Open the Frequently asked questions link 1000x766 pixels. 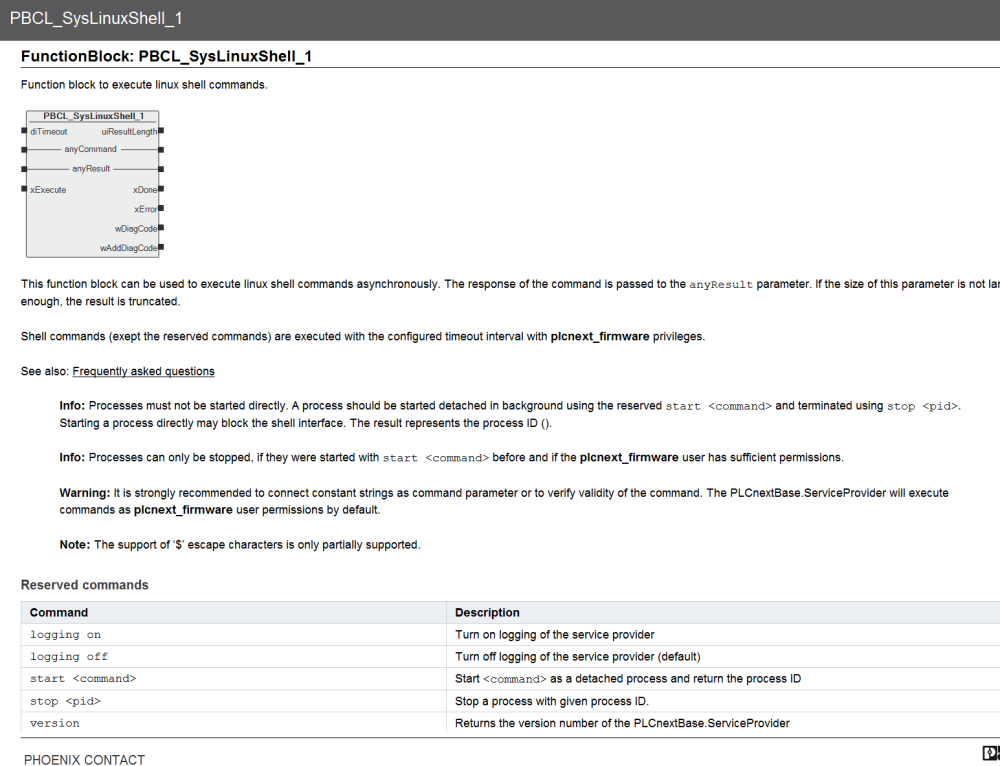pyautogui.click(x=143, y=371)
